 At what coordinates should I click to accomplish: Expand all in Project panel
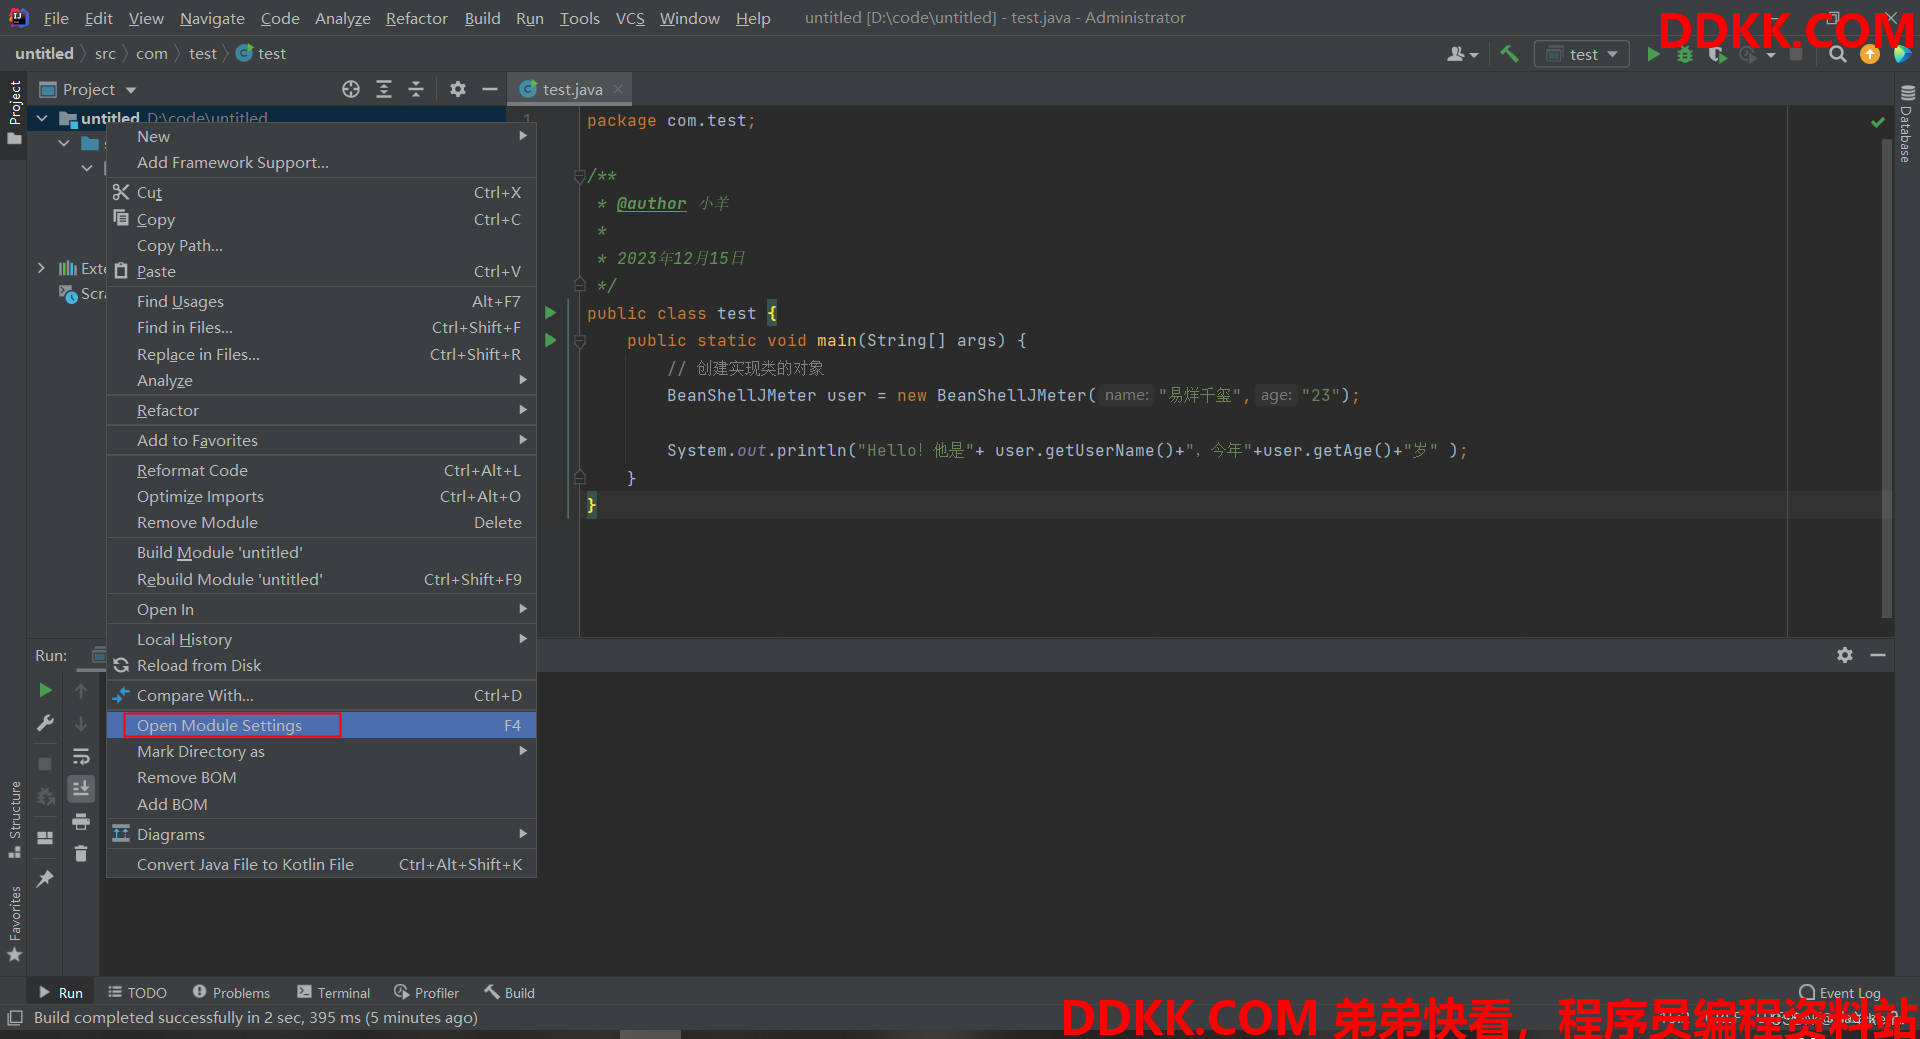click(384, 89)
